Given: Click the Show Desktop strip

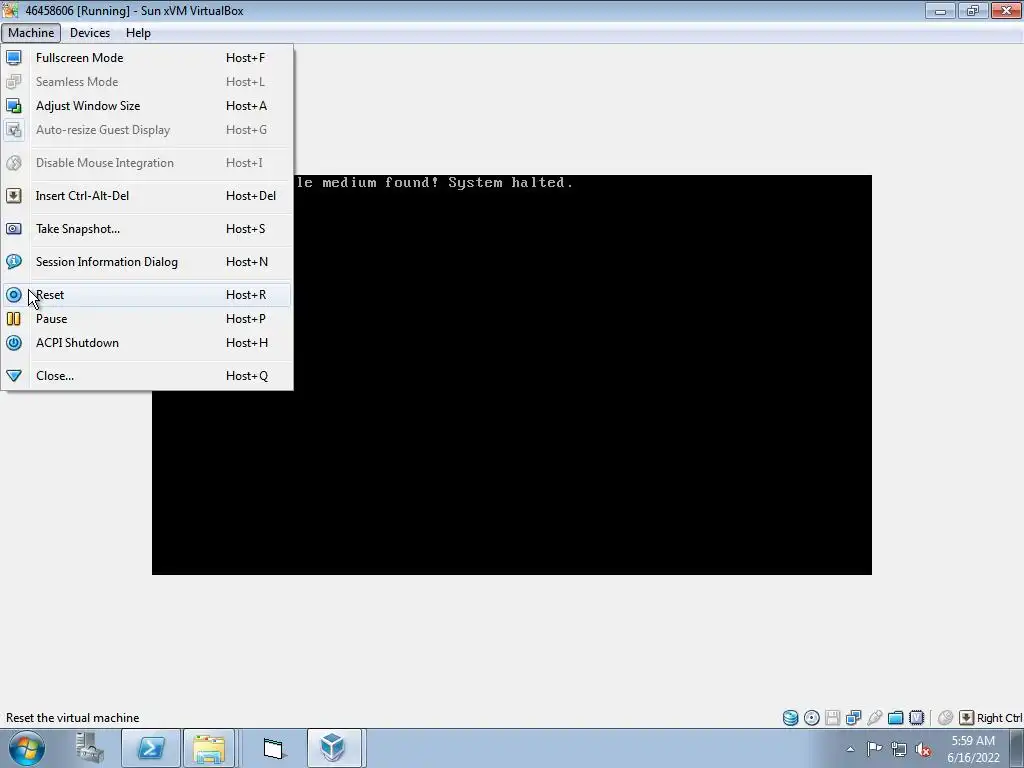Looking at the screenshot, I should click(x=1017, y=749).
